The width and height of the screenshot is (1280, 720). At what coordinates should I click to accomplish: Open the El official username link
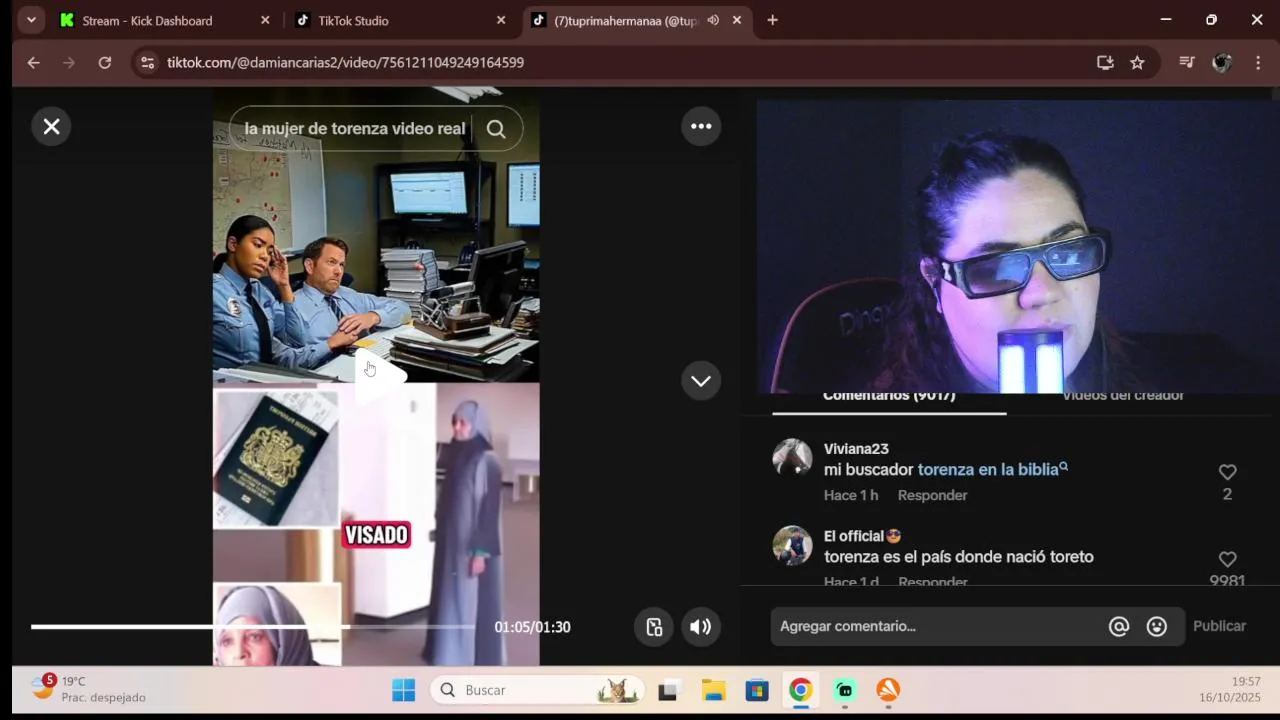click(x=863, y=536)
